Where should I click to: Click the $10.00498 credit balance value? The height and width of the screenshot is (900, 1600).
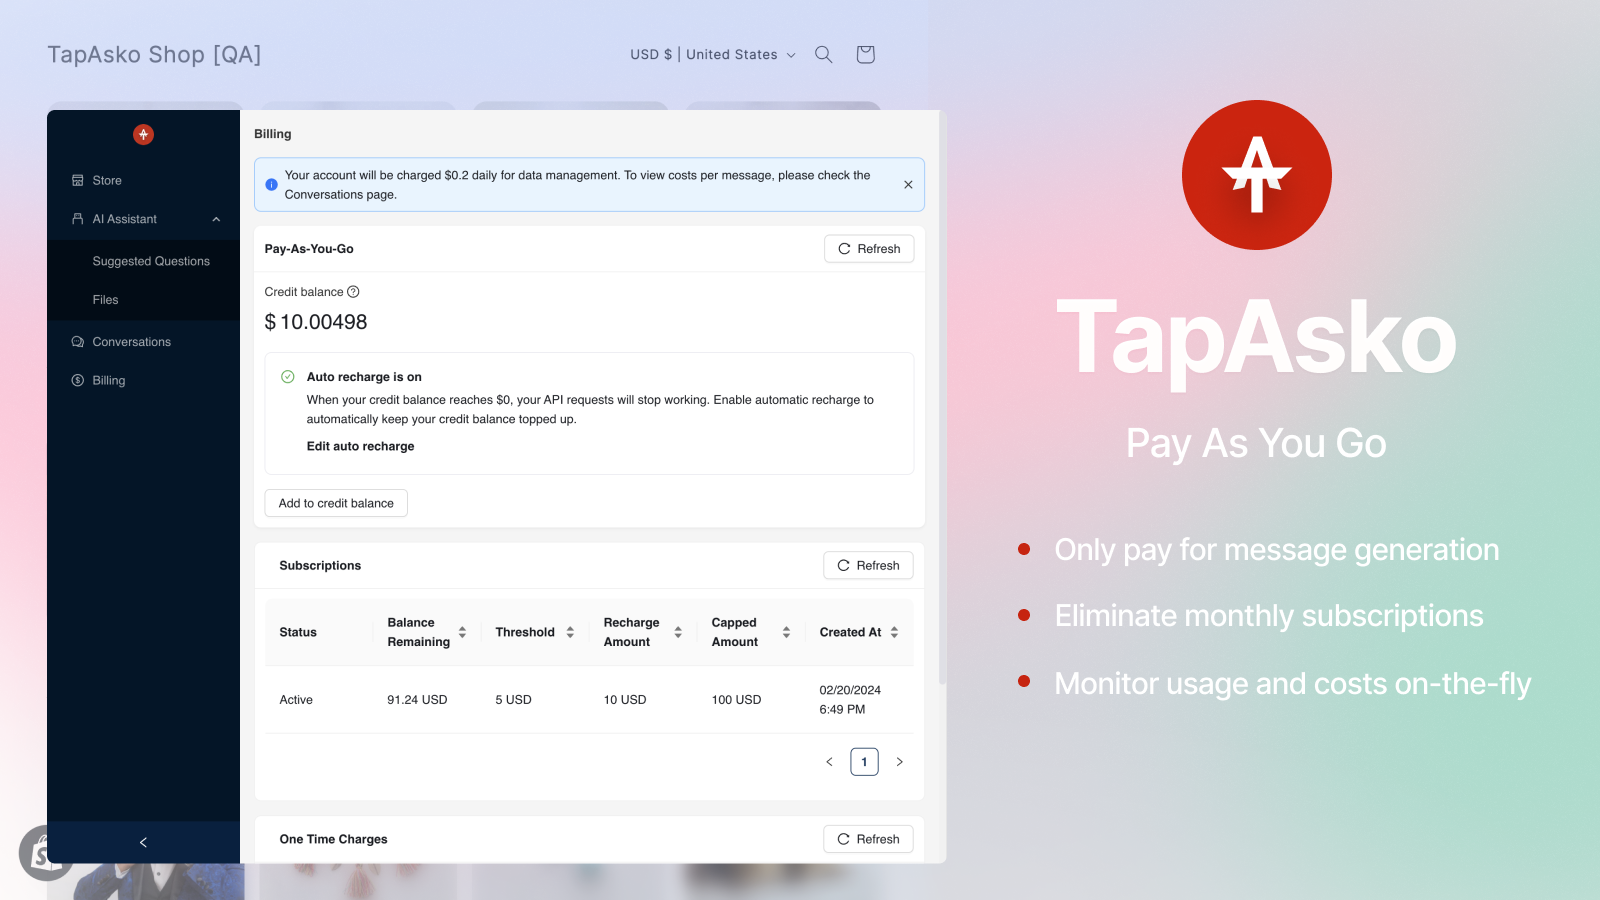(x=316, y=322)
